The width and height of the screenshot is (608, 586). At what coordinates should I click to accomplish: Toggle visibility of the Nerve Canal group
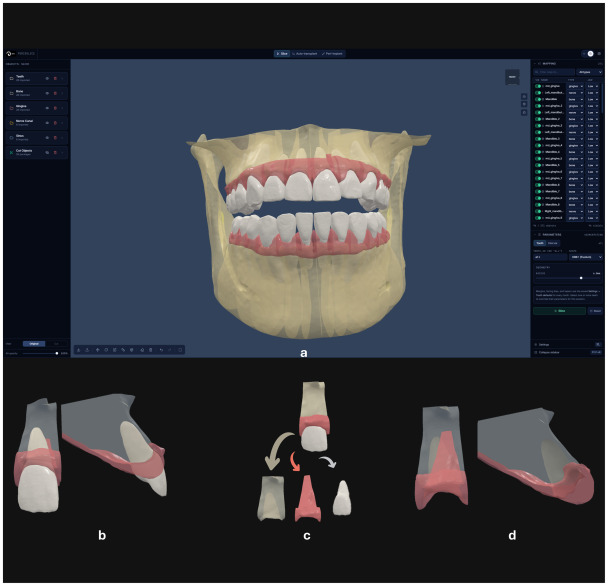point(47,123)
